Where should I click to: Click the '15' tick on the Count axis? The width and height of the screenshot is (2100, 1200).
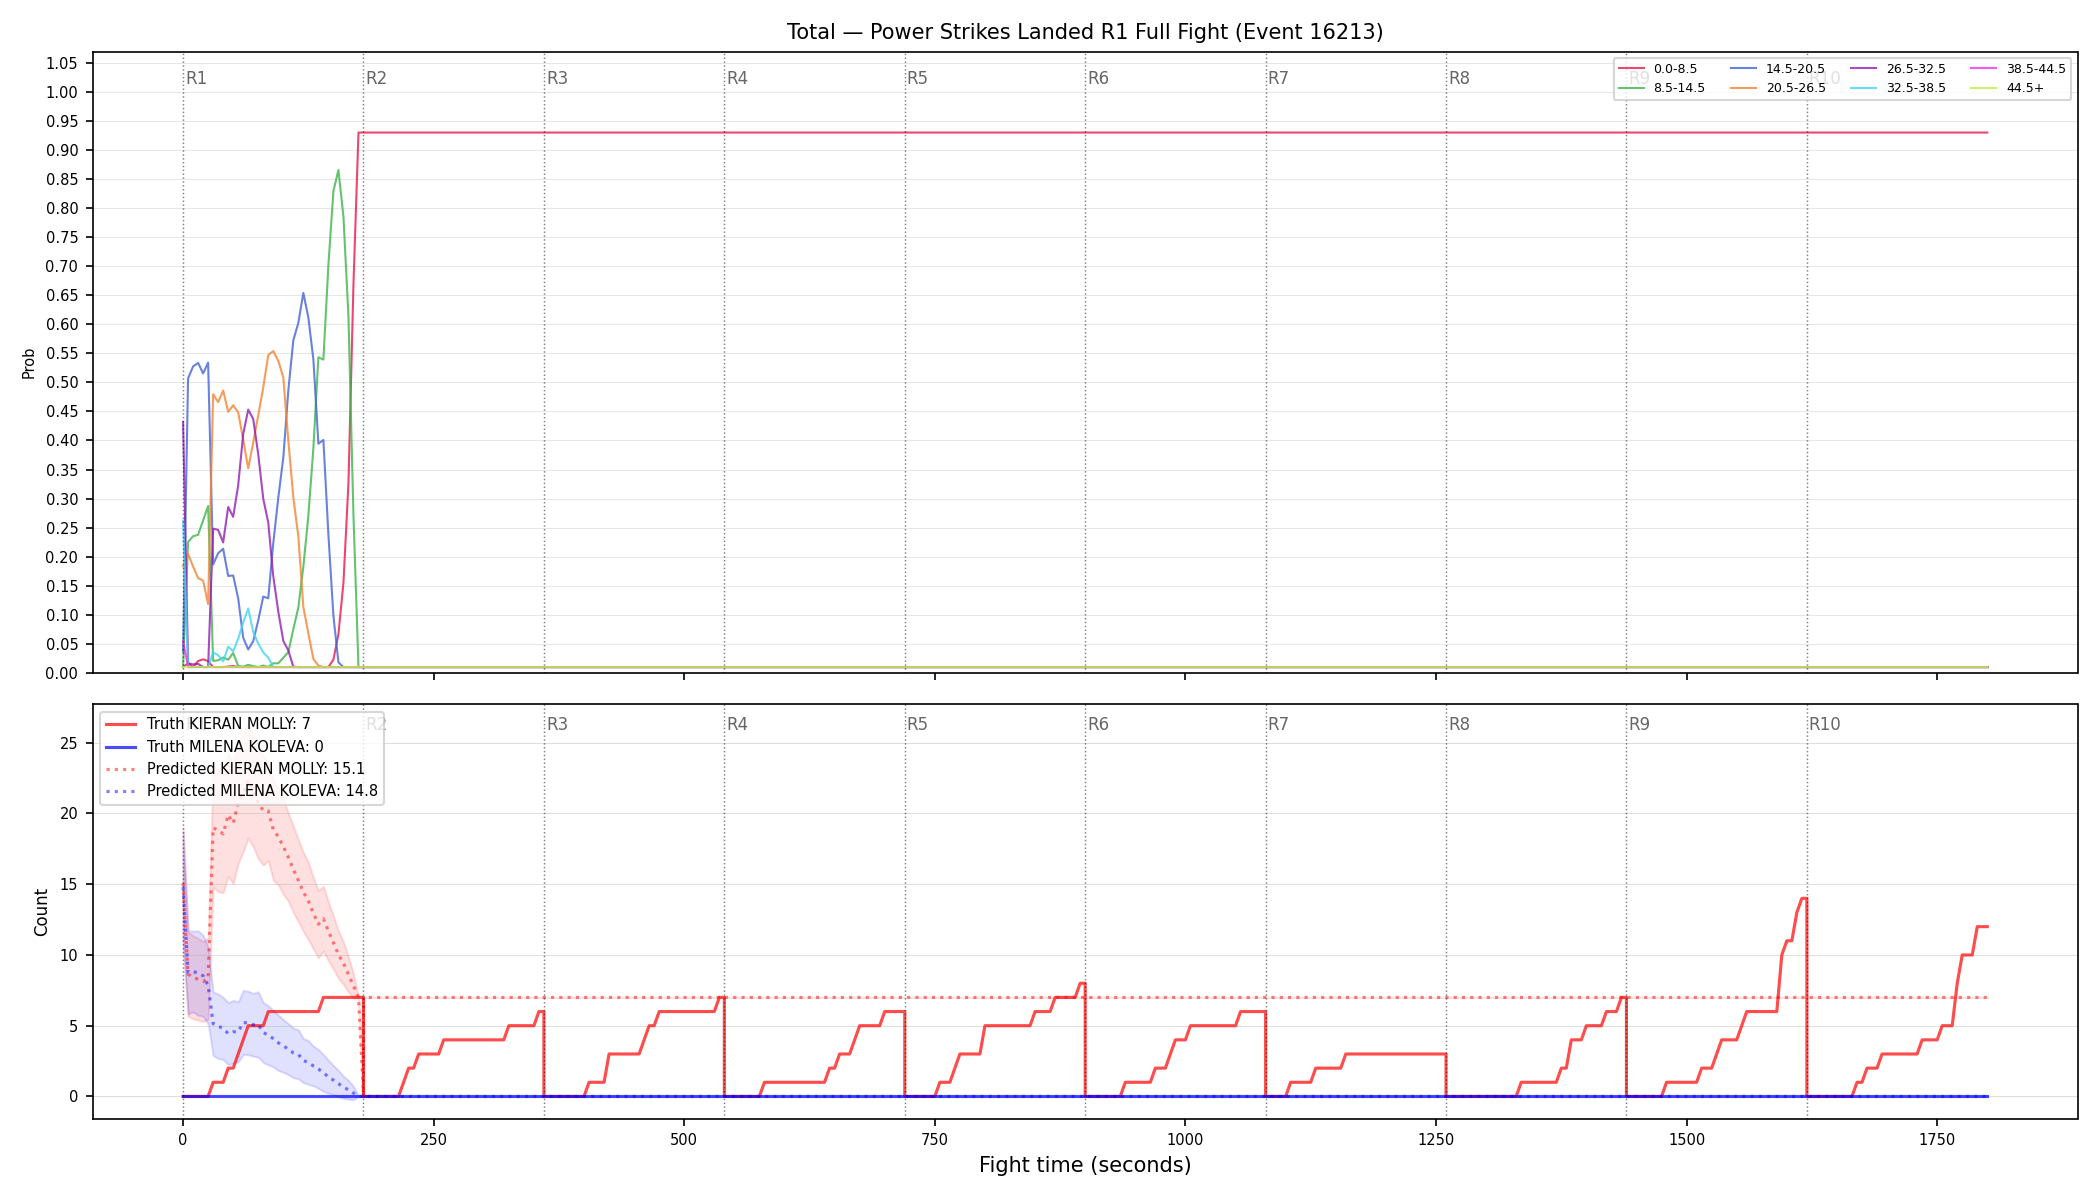click(x=68, y=884)
